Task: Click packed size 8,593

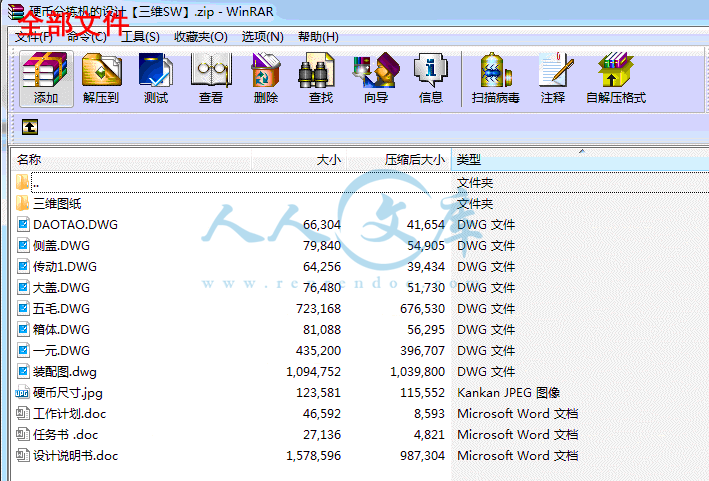Action: pyautogui.click(x=429, y=414)
